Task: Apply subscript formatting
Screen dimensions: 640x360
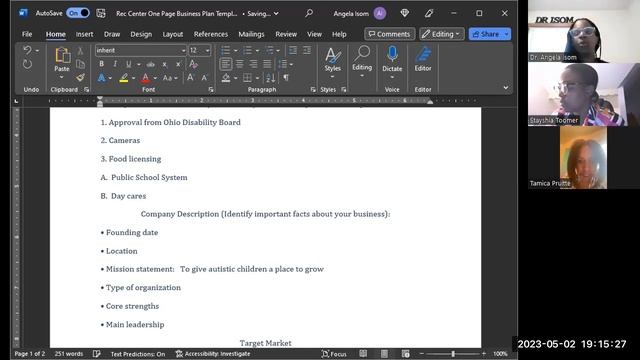Action: (164, 64)
